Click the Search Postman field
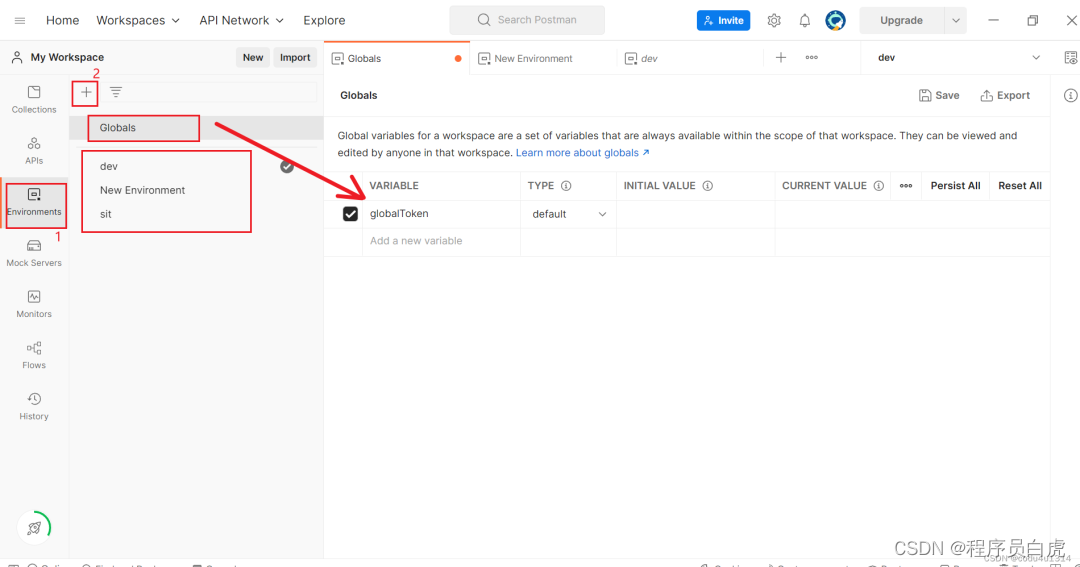This screenshot has width=1080, height=567. [x=527, y=20]
